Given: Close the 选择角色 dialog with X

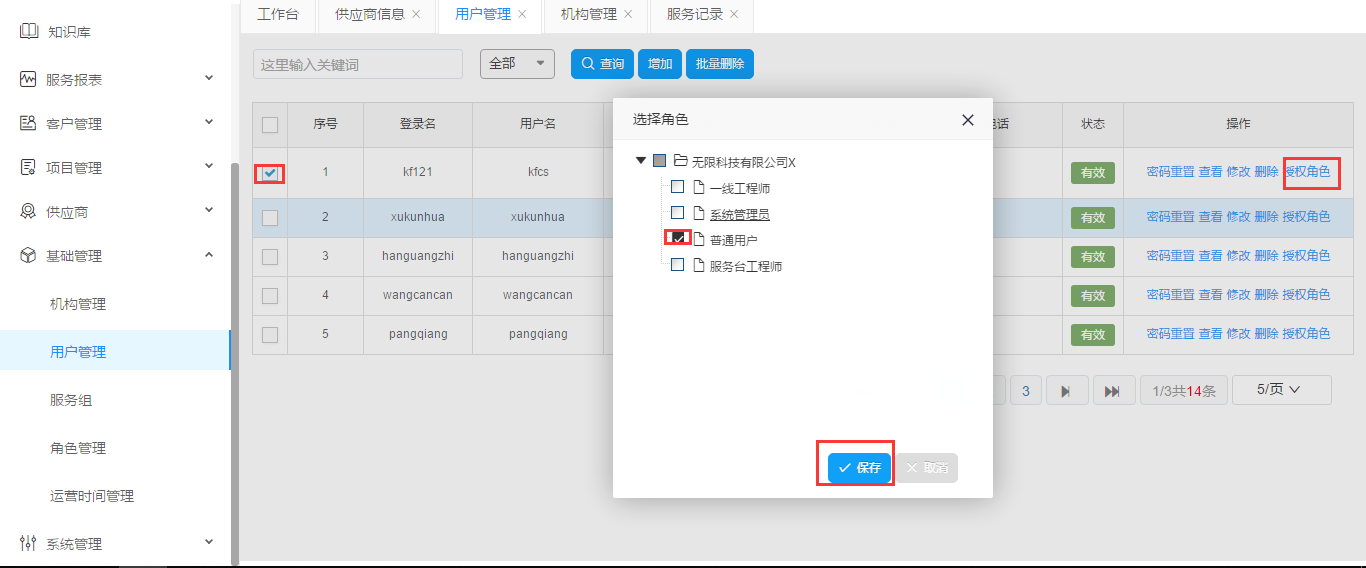Looking at the screenshot, I should tap(967, 120).
